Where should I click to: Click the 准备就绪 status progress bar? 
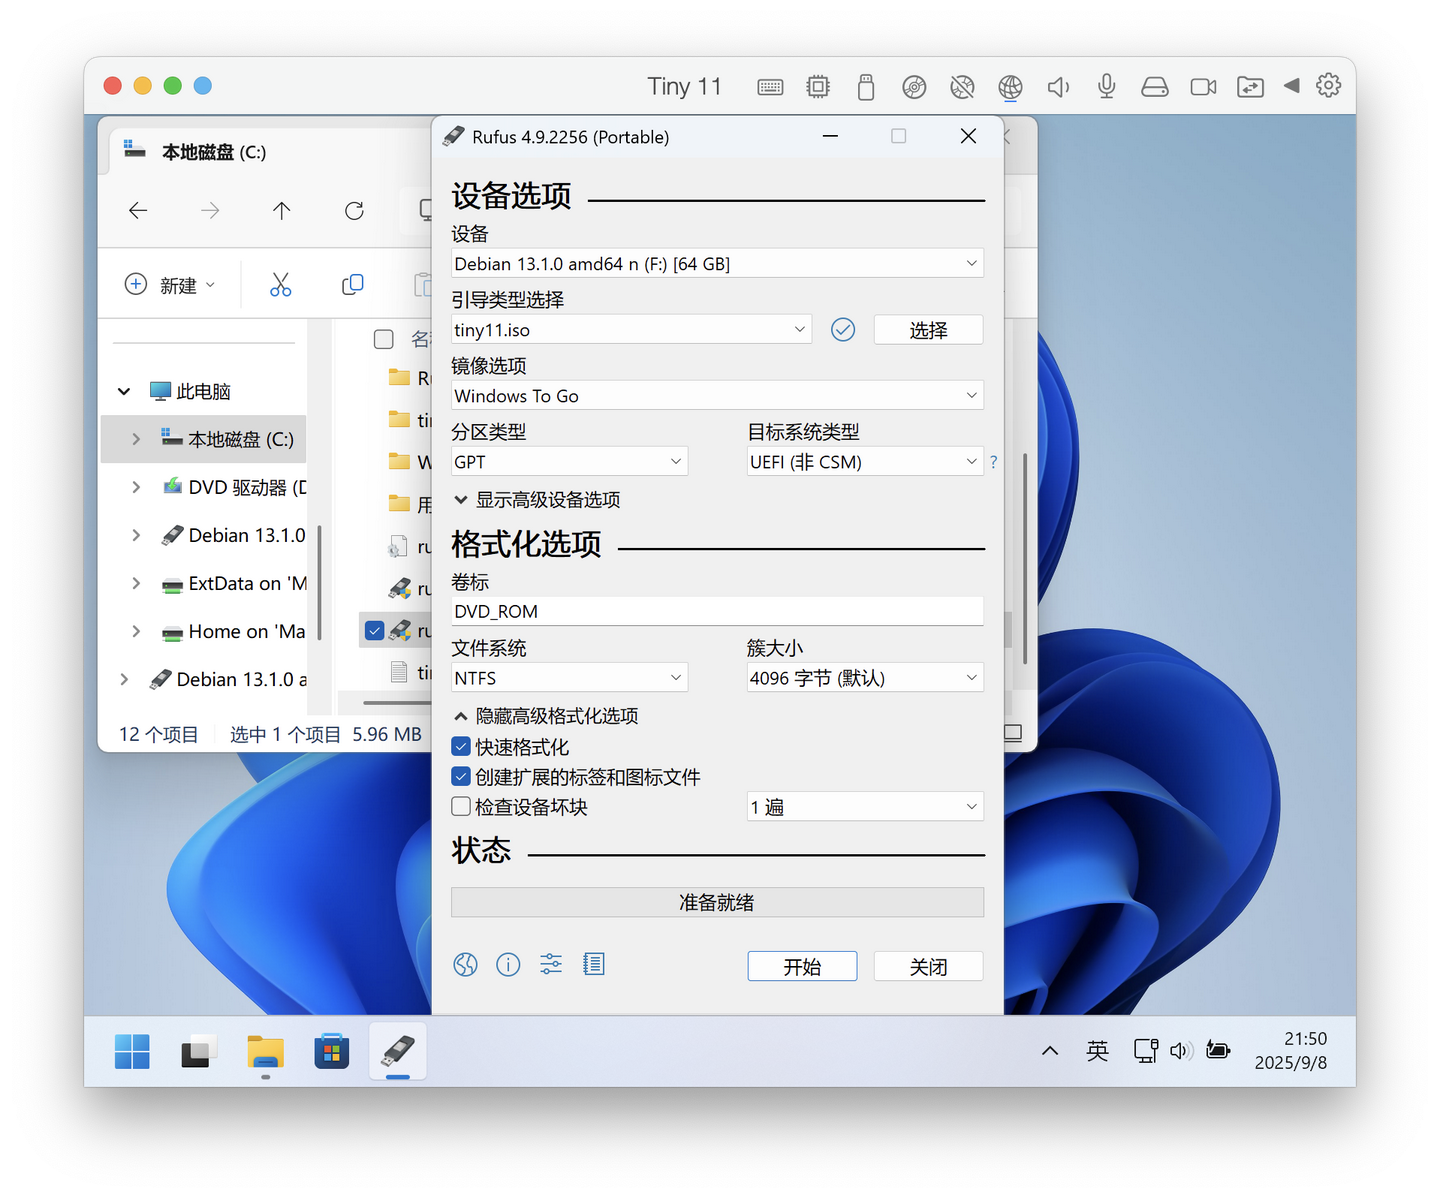pyautogui.click(x=717, y=902)
